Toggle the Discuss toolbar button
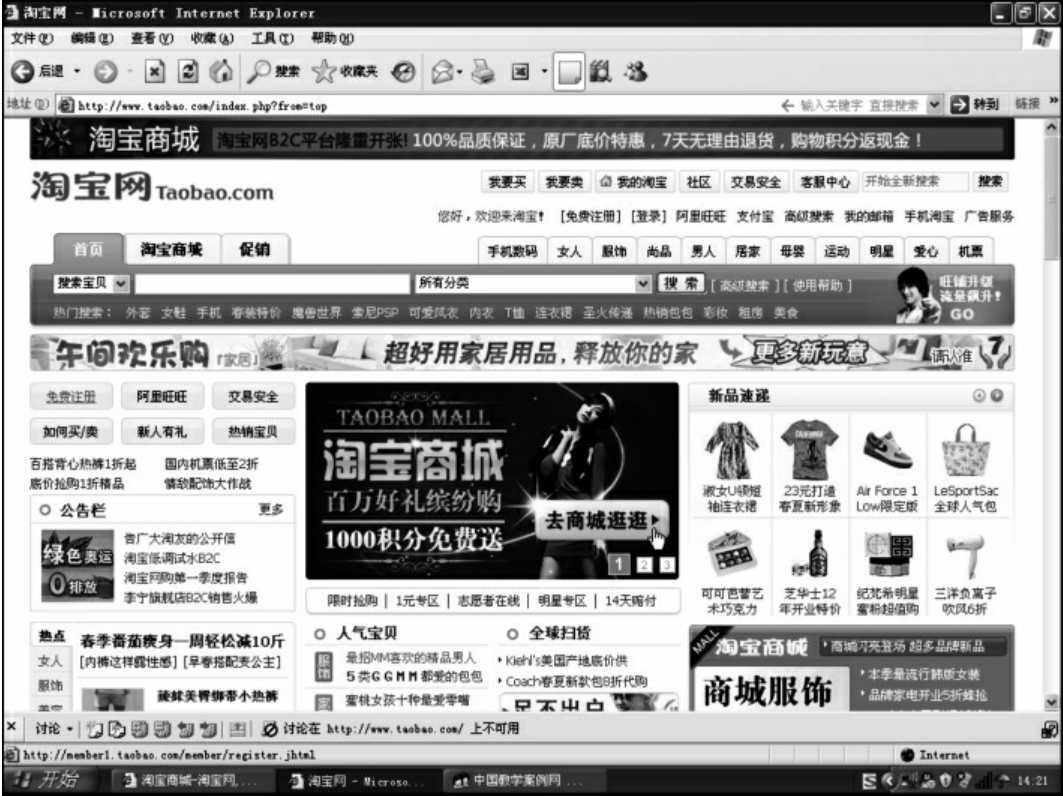 point(569,71)
